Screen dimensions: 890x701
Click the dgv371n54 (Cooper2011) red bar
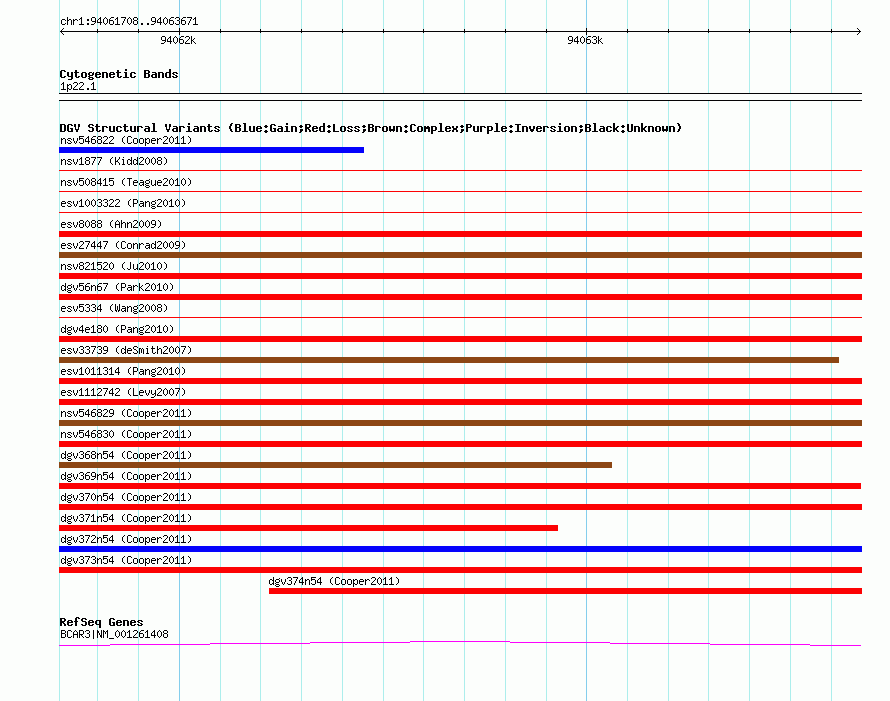click(x=308, y=528)
